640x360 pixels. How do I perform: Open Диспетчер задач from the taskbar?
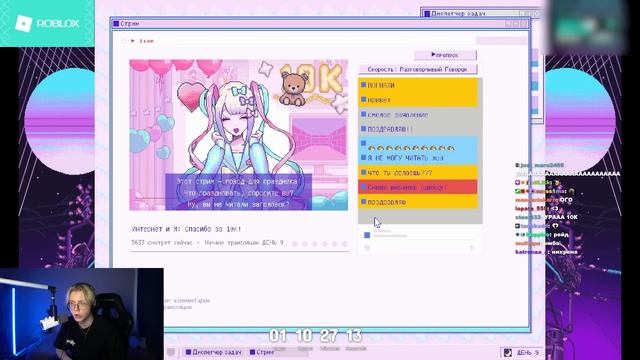coord(213,352)
